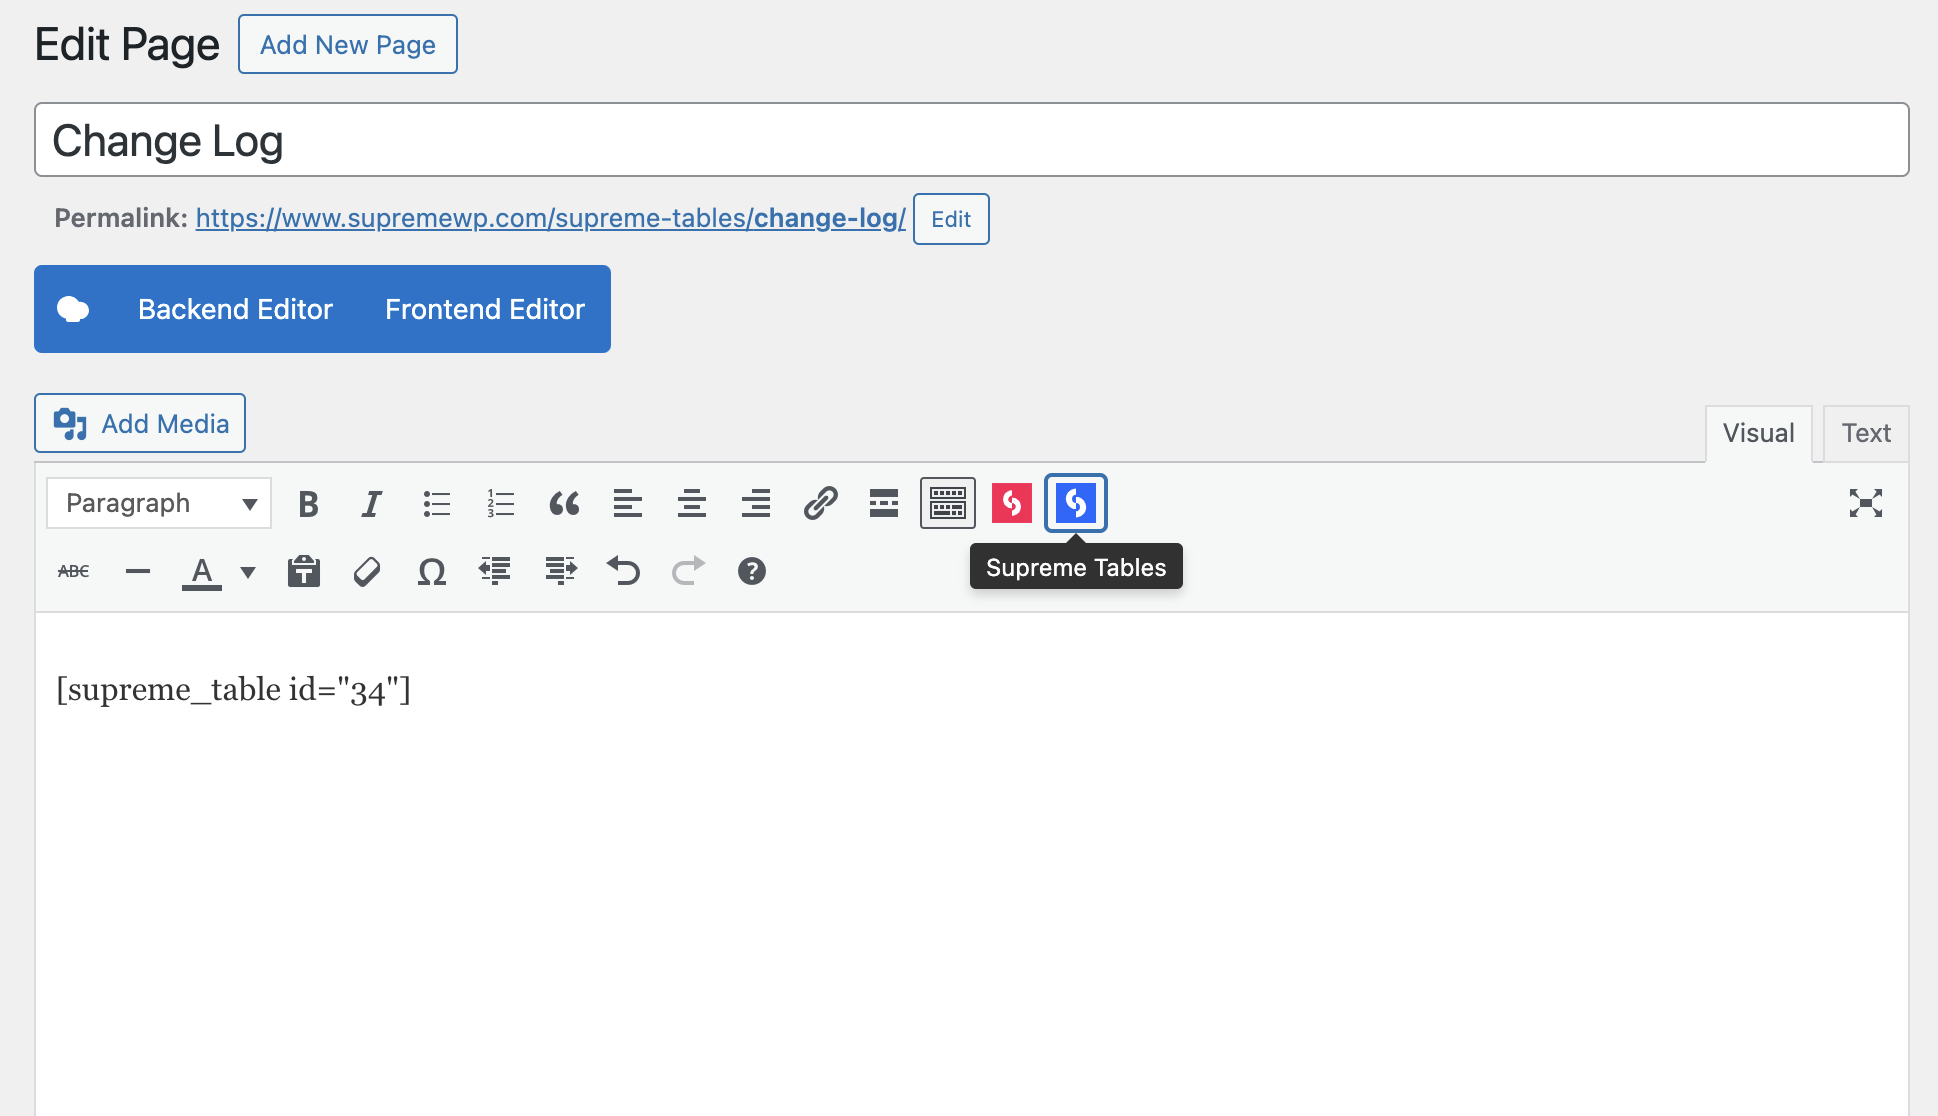Viewport: 1938px width, 1116px height.
Task: Click into the Change Log title field
Action: pyautogui.click(x=970, y=140)
